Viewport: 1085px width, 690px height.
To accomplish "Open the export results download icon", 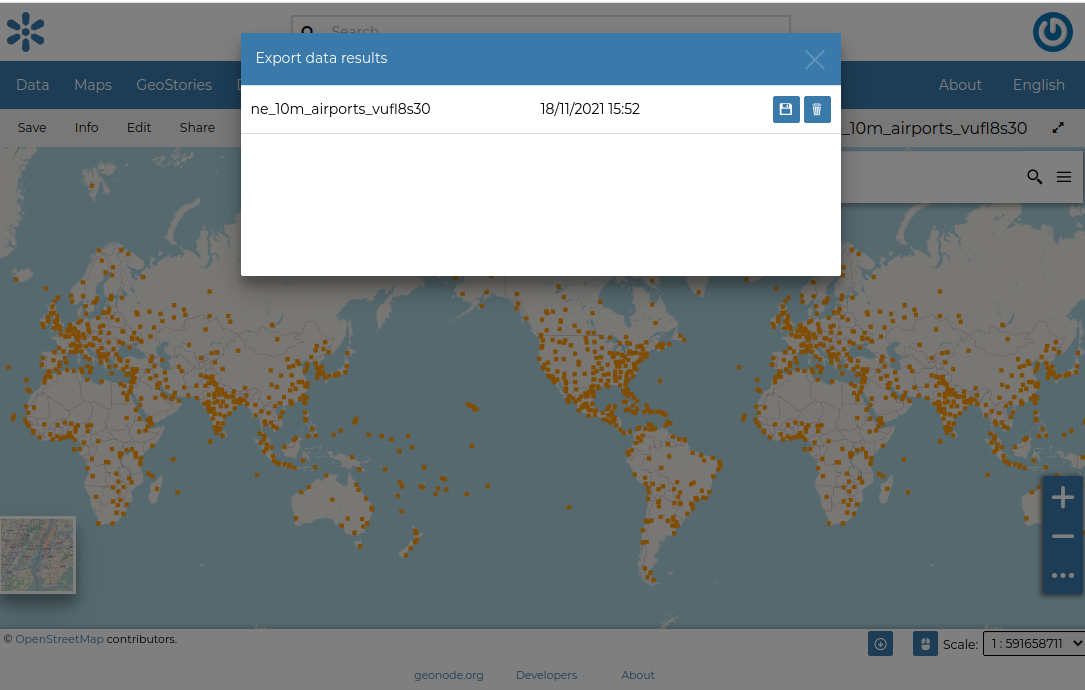I will point(880,644).
